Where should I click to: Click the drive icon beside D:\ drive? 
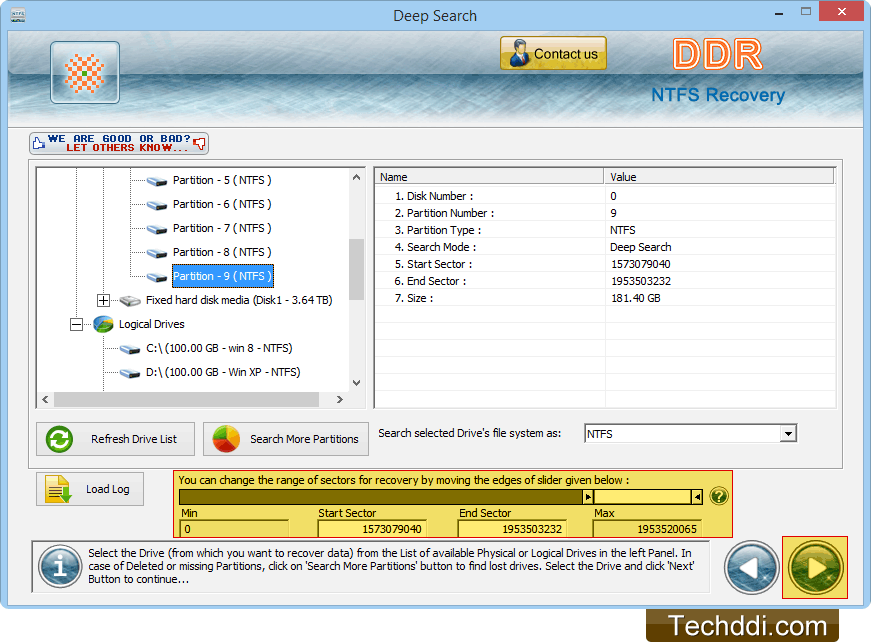[130, 373]
